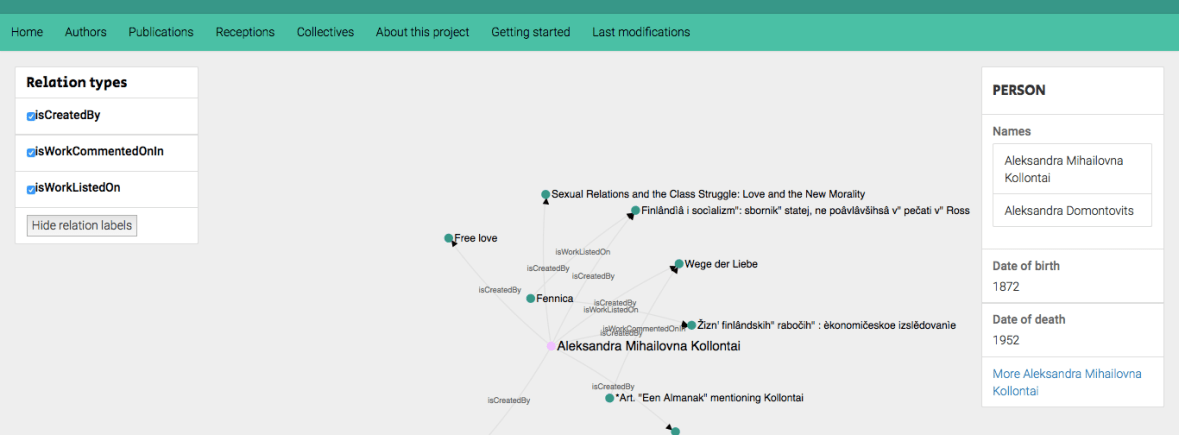Navigate to Collectives
Screen dimensions: 1179x435
click(x=325, y=32)
